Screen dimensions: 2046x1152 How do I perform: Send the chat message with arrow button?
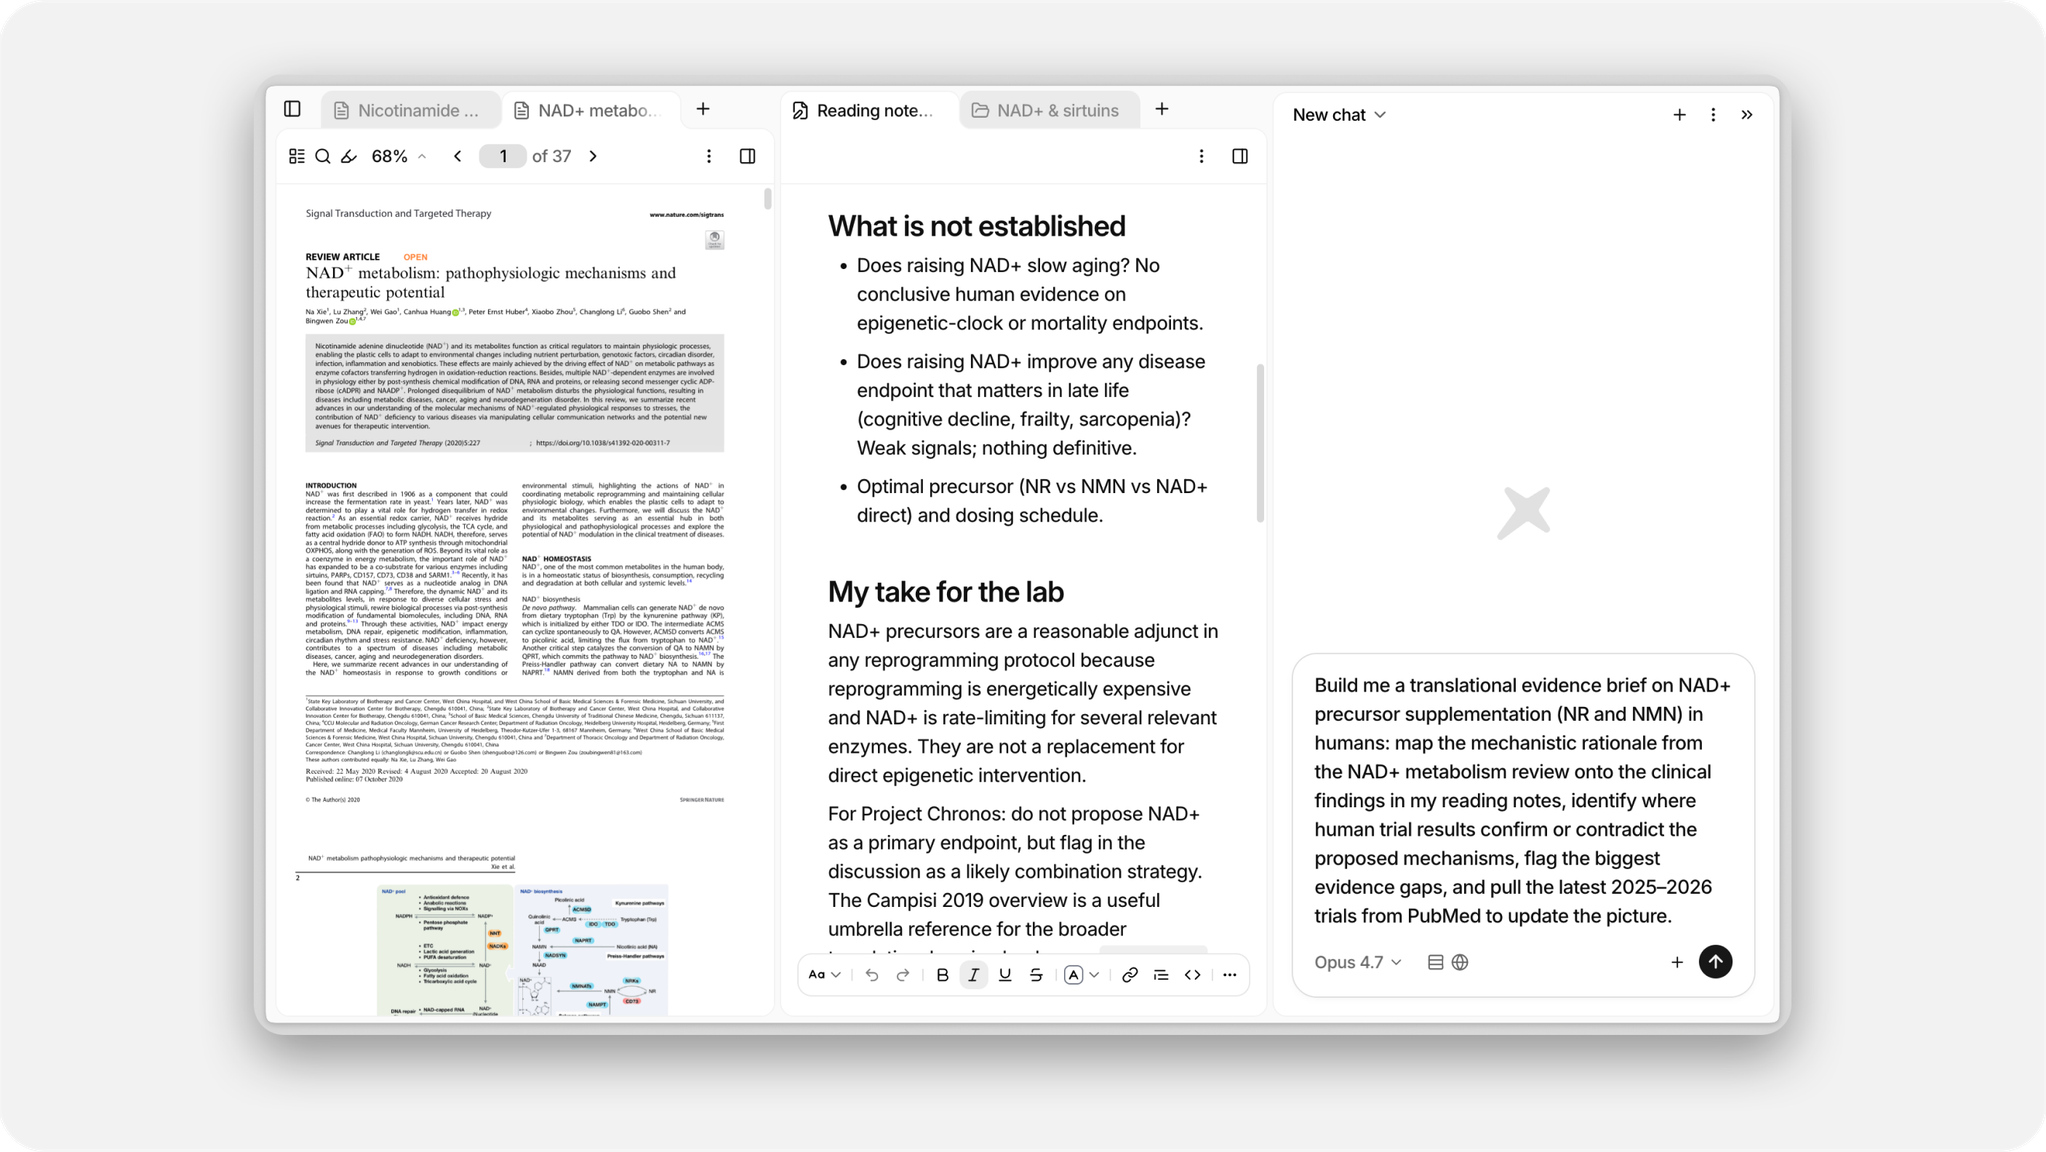coord(1715,962)
